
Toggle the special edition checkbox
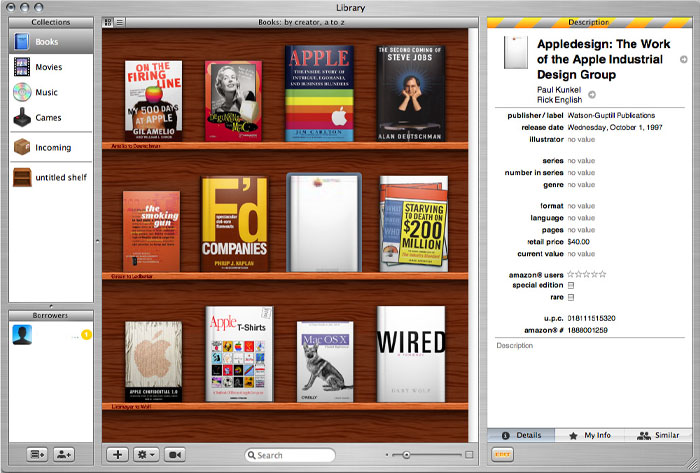click(571, 285)
